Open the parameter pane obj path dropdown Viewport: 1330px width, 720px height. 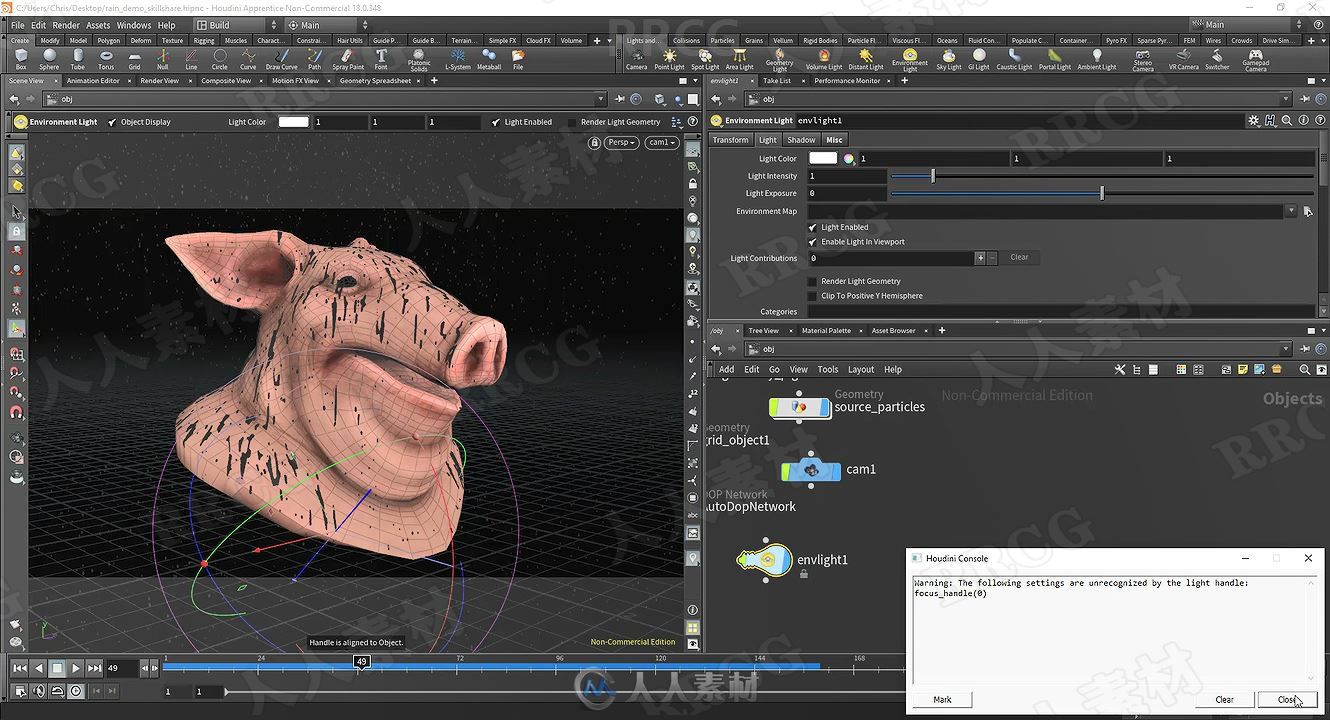point(1286,99)
